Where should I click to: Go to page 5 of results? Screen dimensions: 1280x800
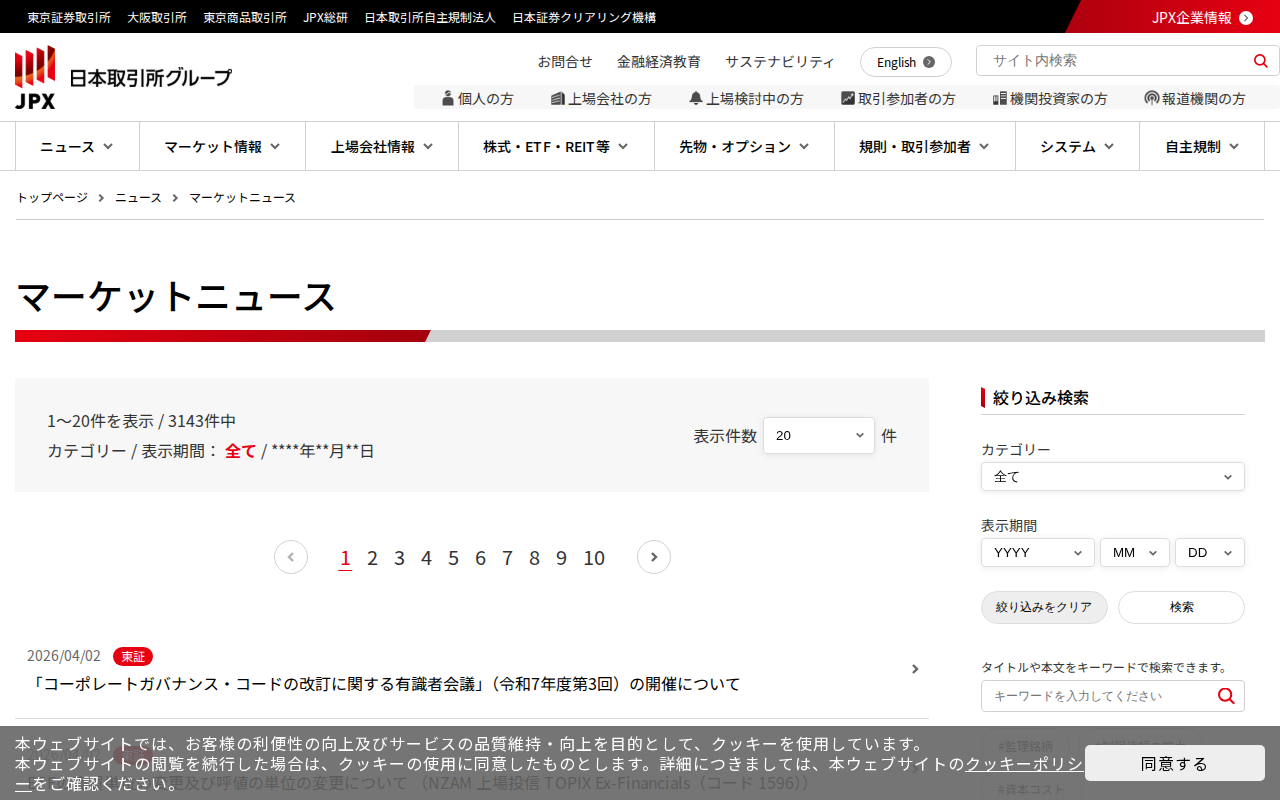[453, 558]
